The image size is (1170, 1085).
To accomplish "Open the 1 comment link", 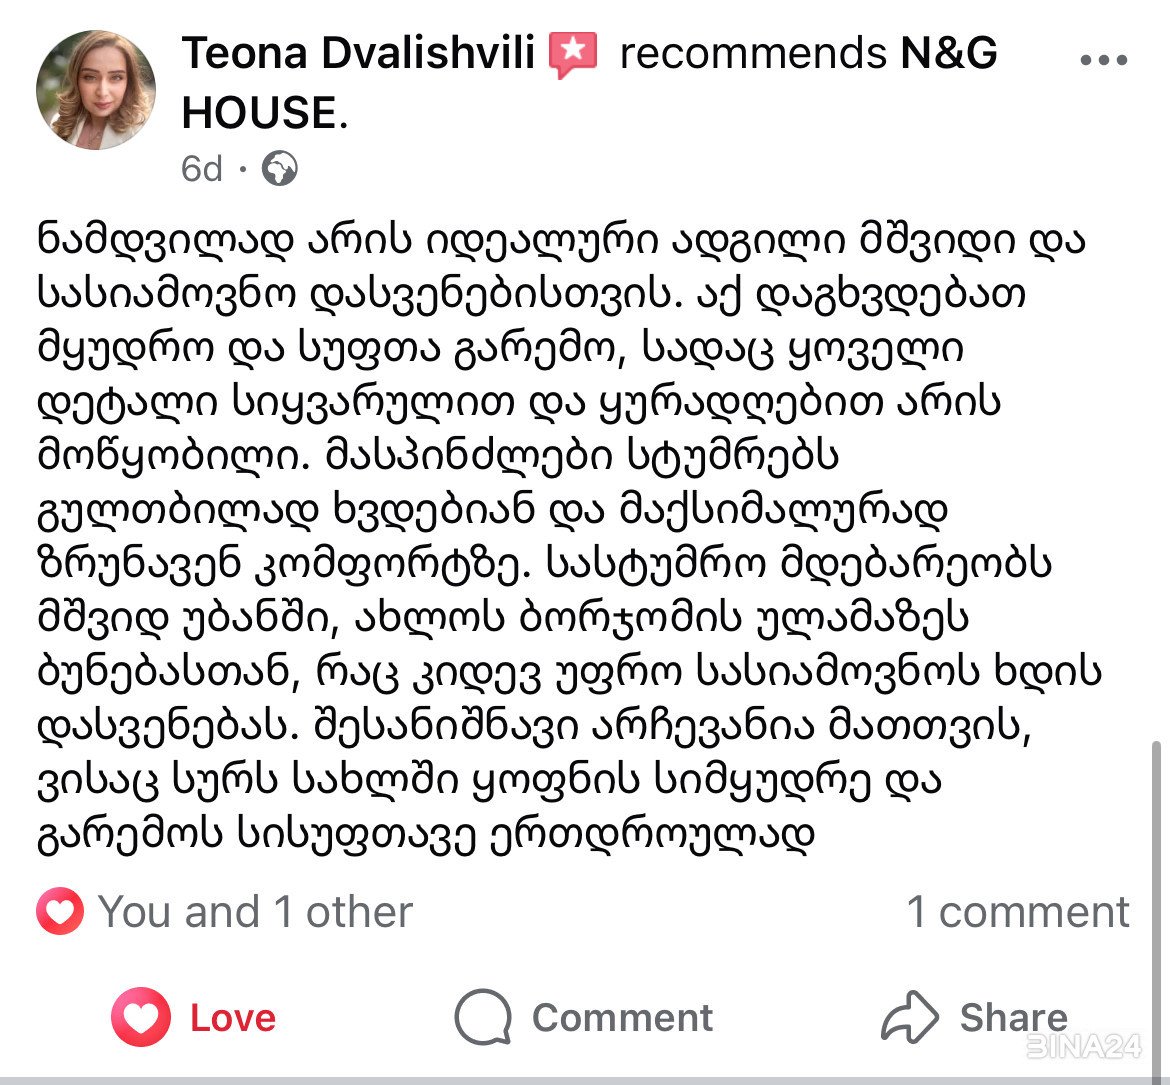I will pyautogui.click(x=1018, y=912).
